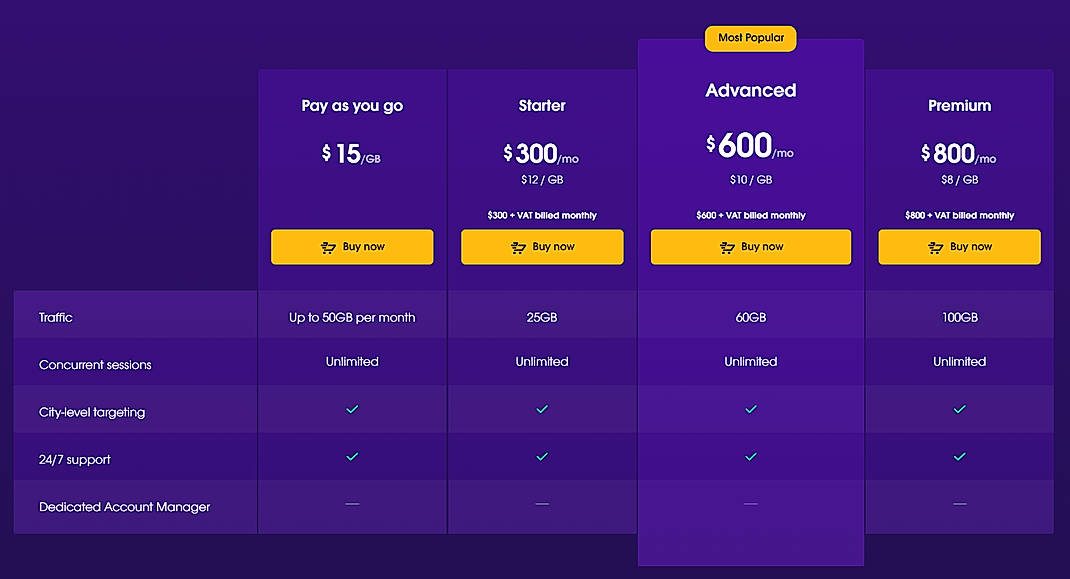Select the Premium plan header

point(959,105)
